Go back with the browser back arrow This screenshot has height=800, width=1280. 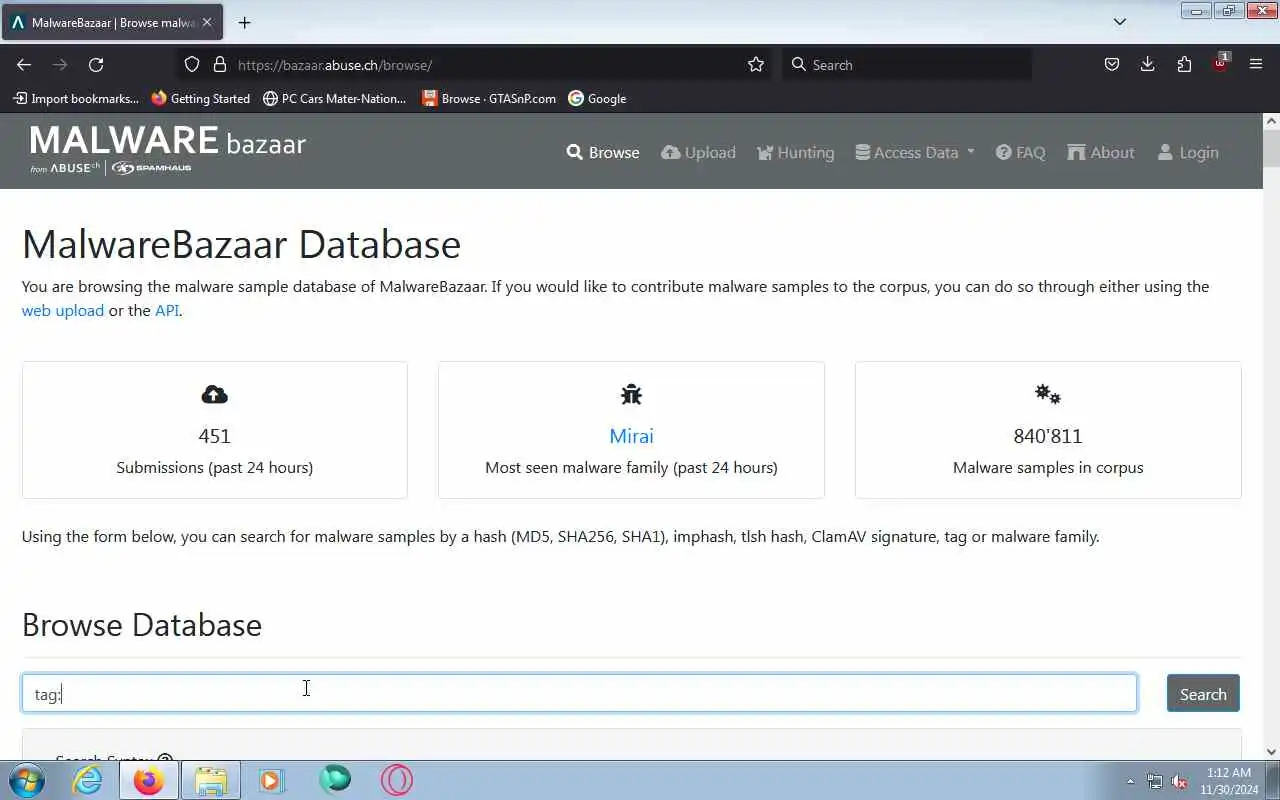point(24,65)
